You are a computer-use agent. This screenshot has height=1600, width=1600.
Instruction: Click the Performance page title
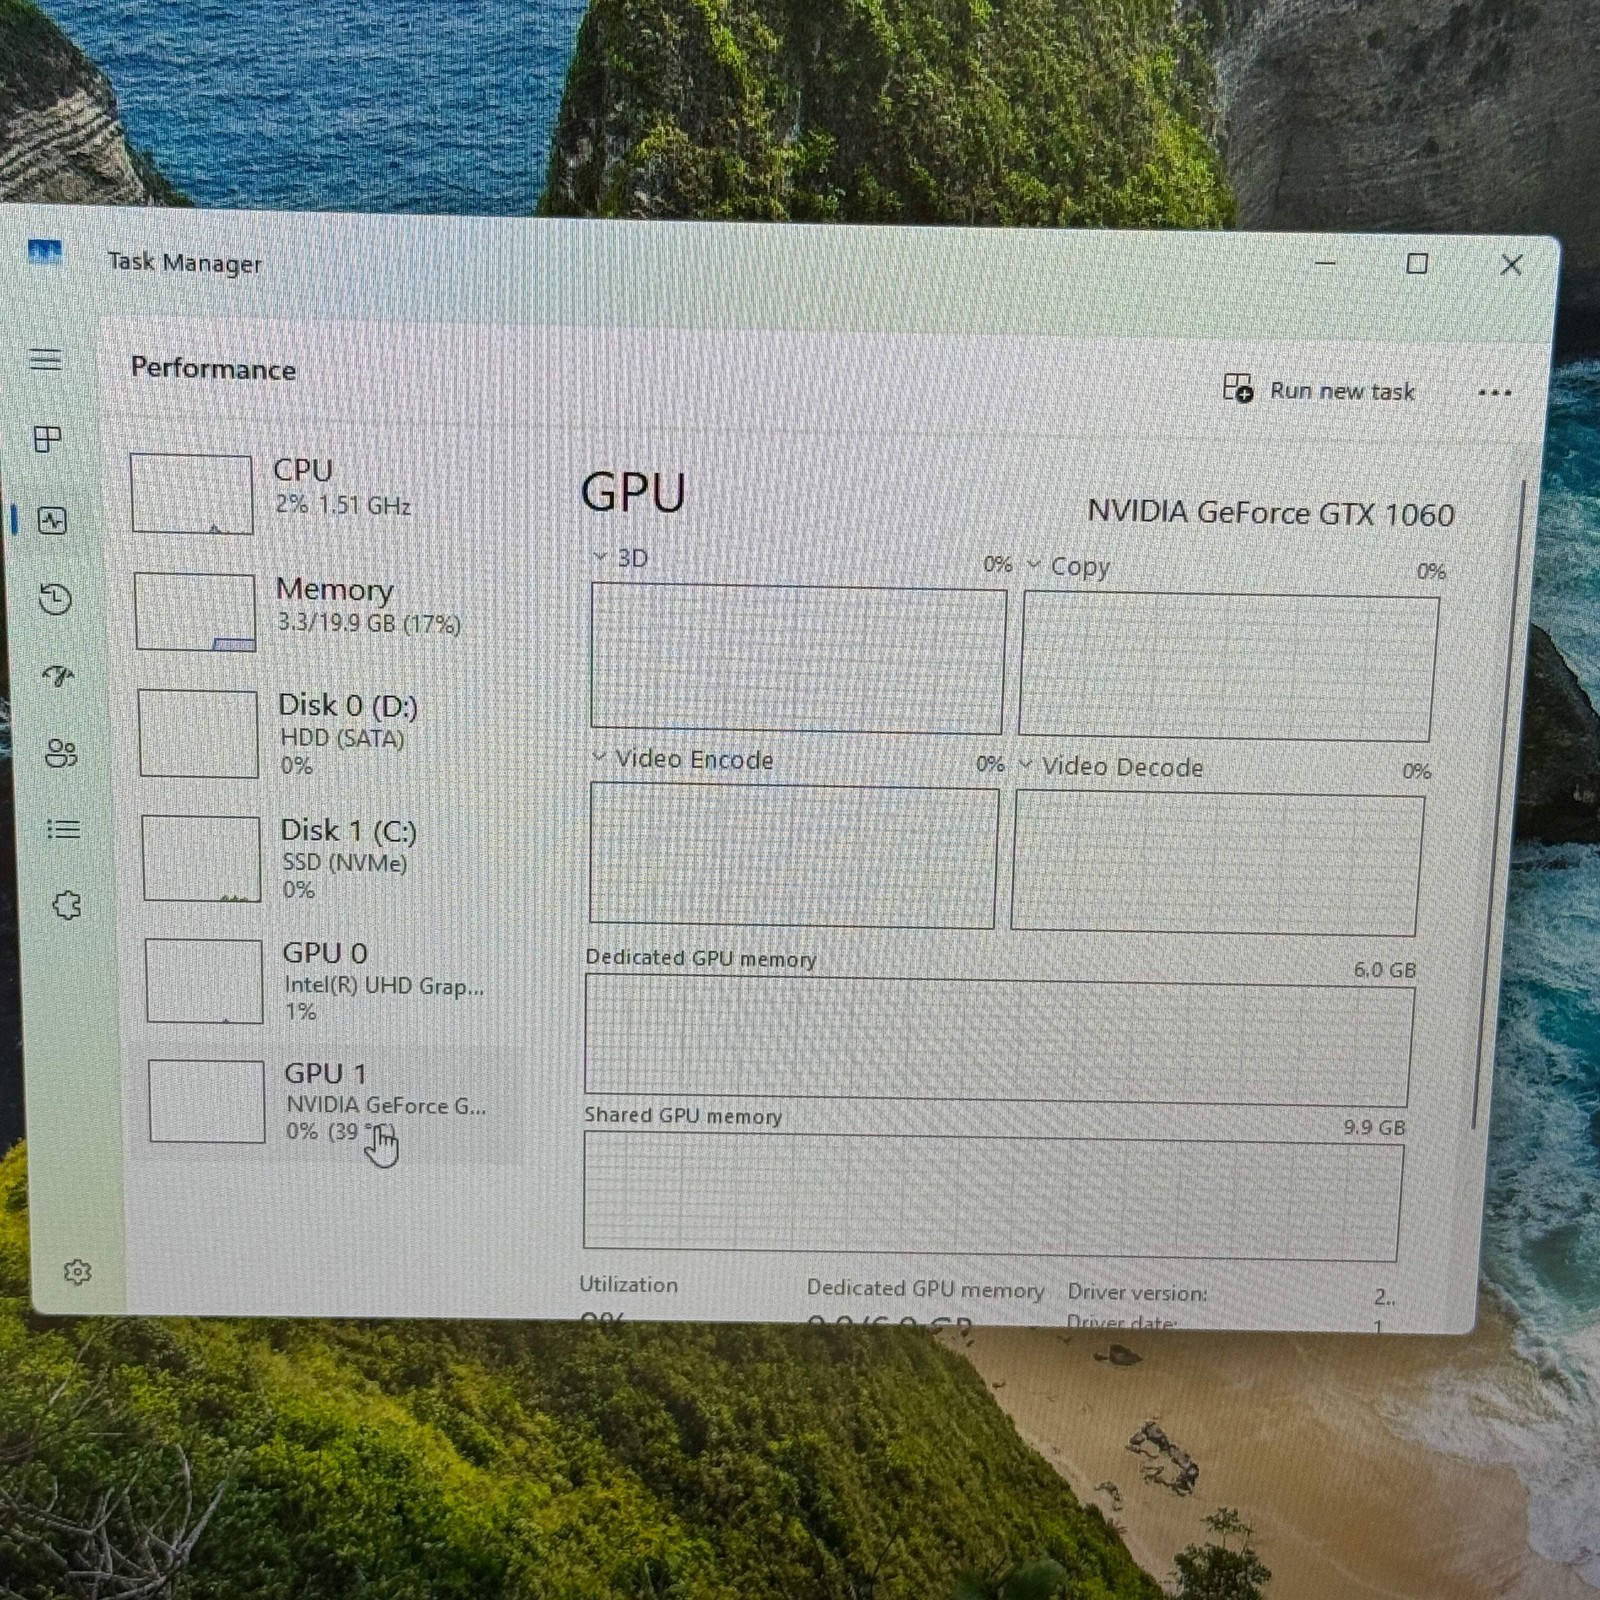[x=213, y=369]
